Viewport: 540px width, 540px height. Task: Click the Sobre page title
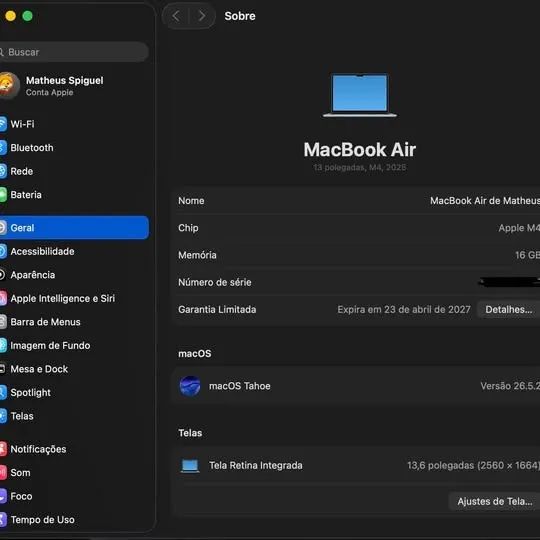tap(240, 16)
